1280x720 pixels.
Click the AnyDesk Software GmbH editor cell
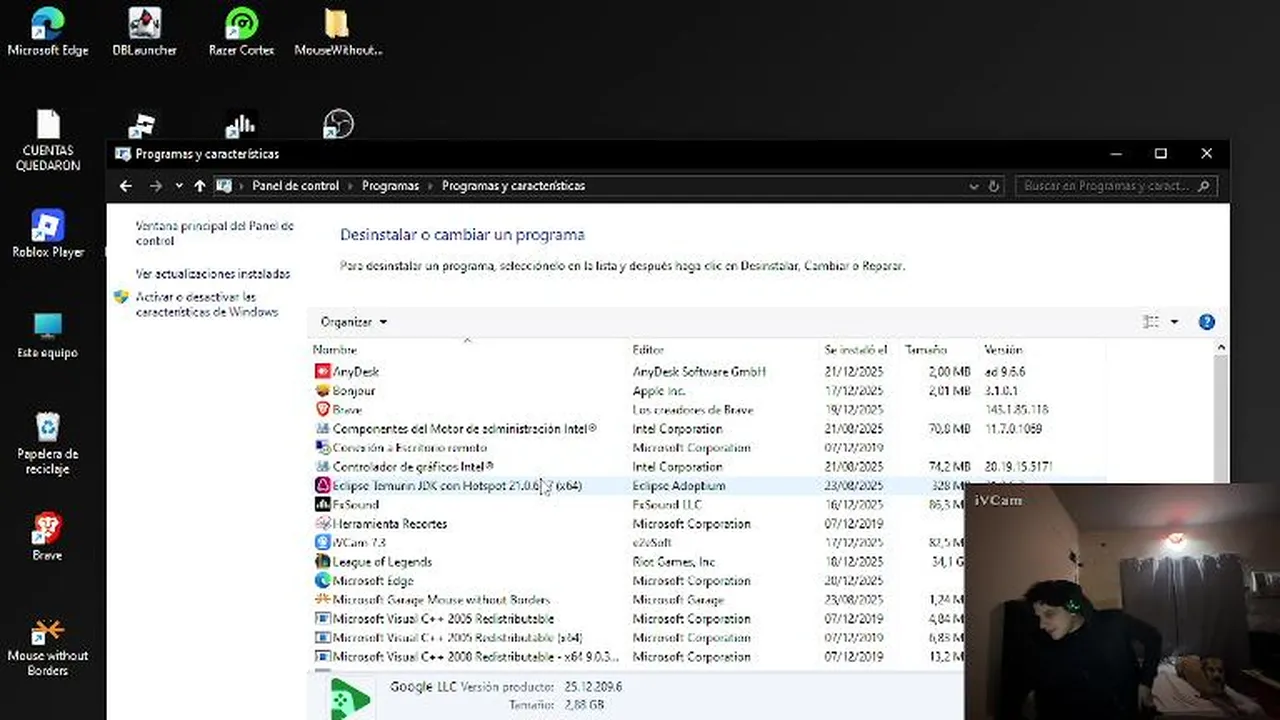699,371
